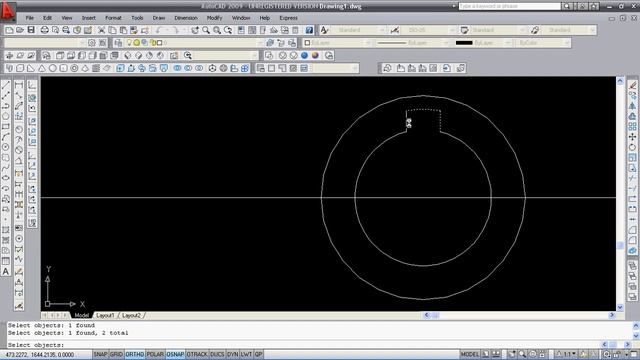
Task: Toggle POLAR tracking in status bar
Action: (x=155, y=354)
